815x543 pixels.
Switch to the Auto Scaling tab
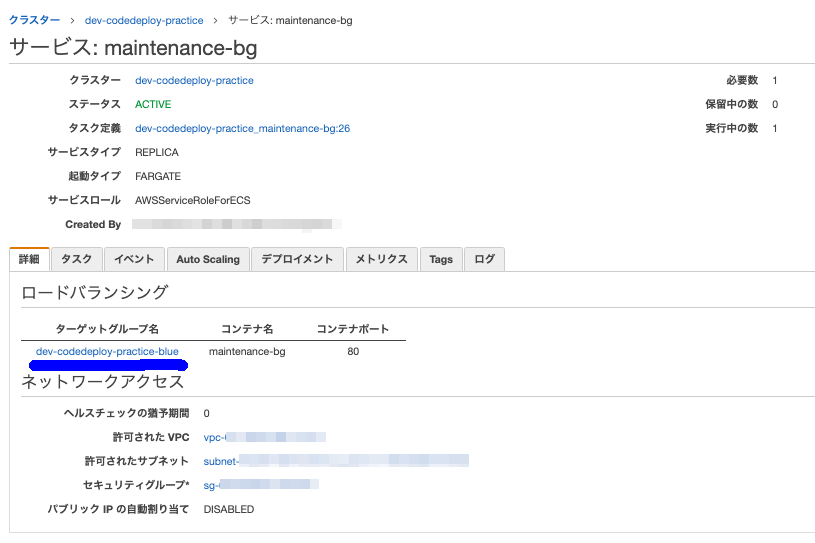point(208,259)
